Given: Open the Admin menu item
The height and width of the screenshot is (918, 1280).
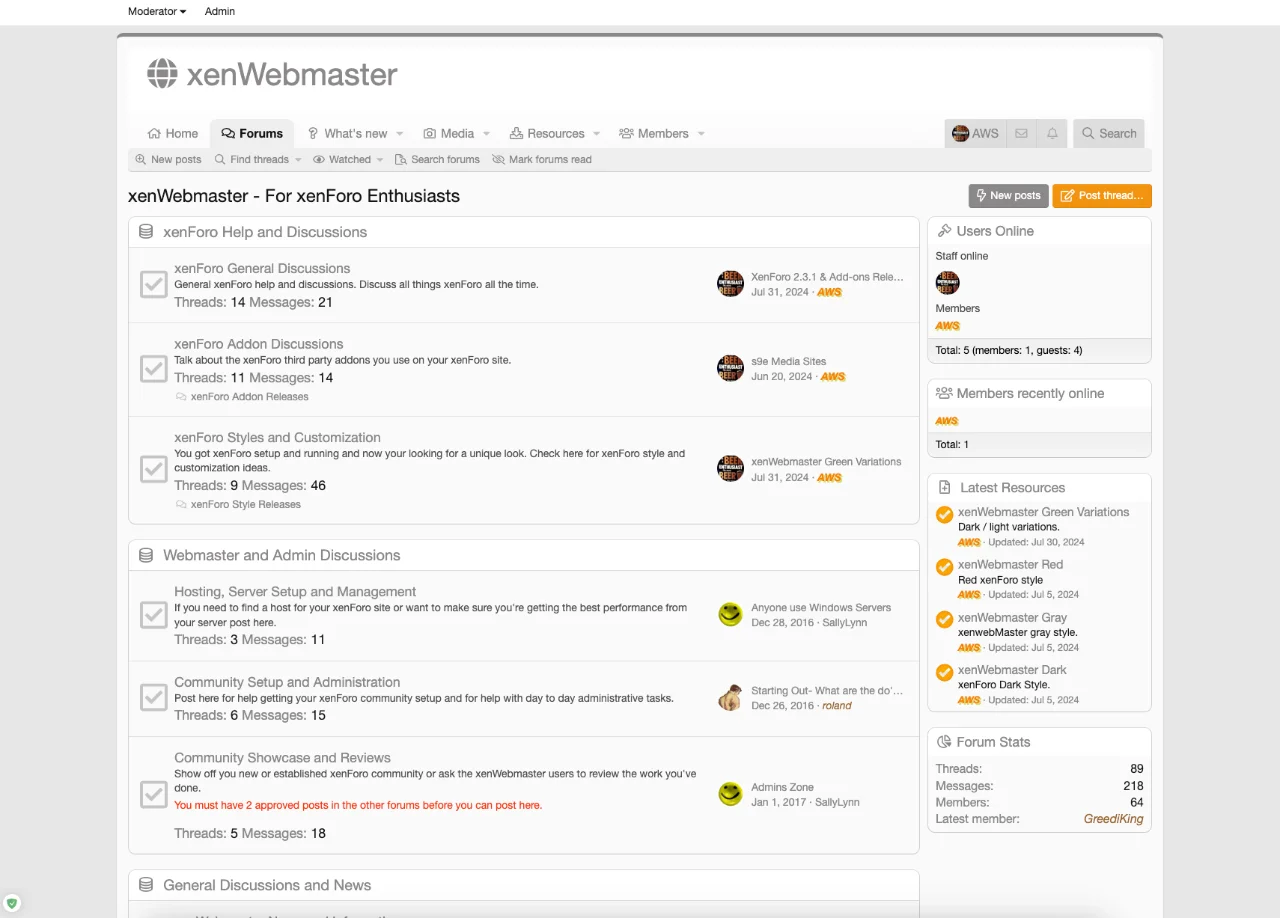Looking at the screenshot, I should pos(220,11).
